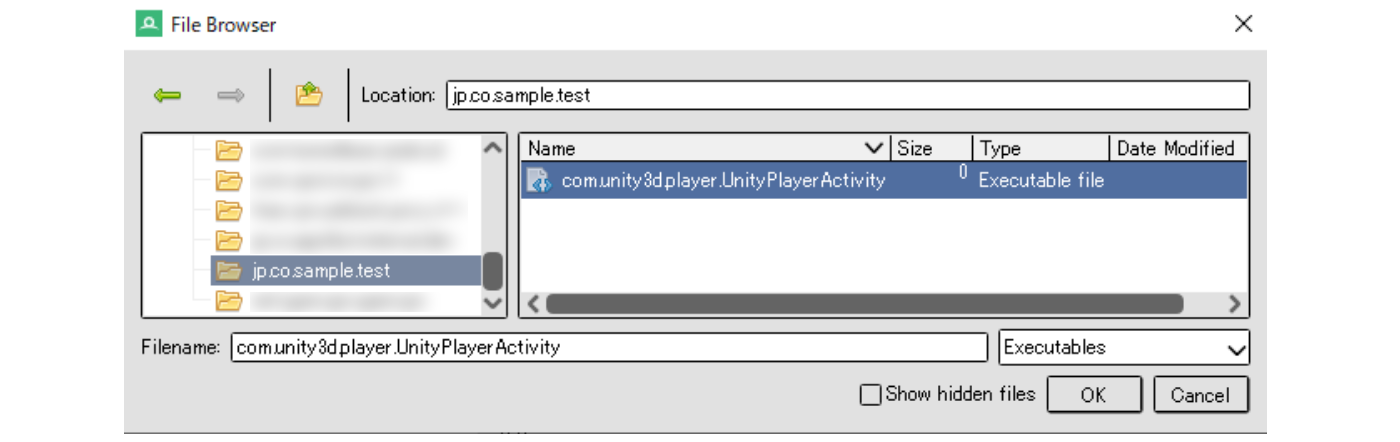Click the grey forward arrow icon
This screenshot has width=1400, height=442.
[231, 96]
